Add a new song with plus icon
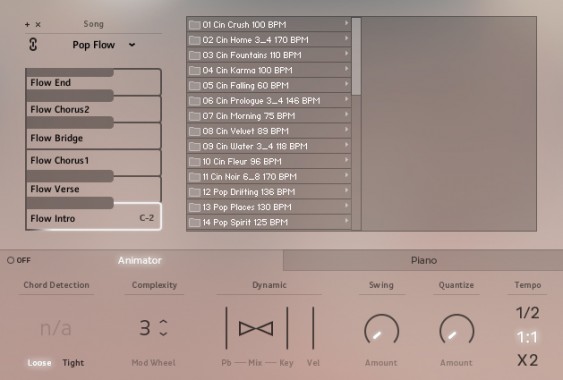 coord(27,24)
